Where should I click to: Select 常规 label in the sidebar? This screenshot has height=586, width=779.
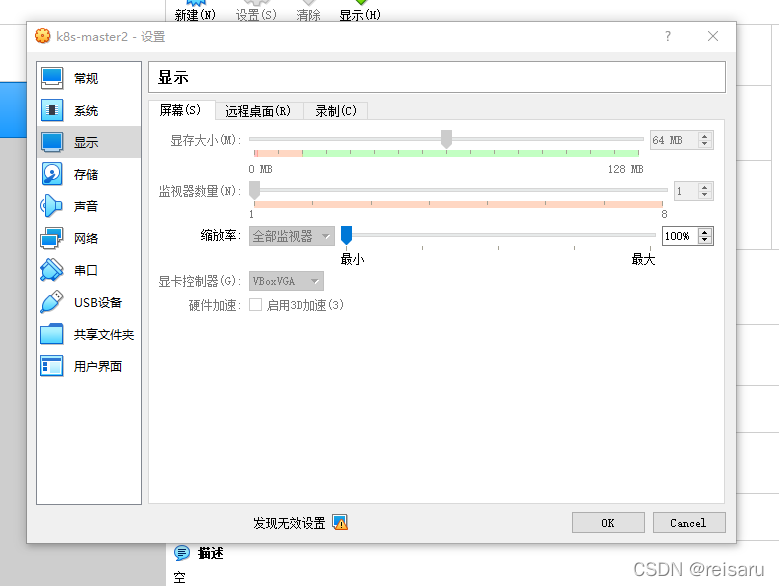click(x=86, y=78)
